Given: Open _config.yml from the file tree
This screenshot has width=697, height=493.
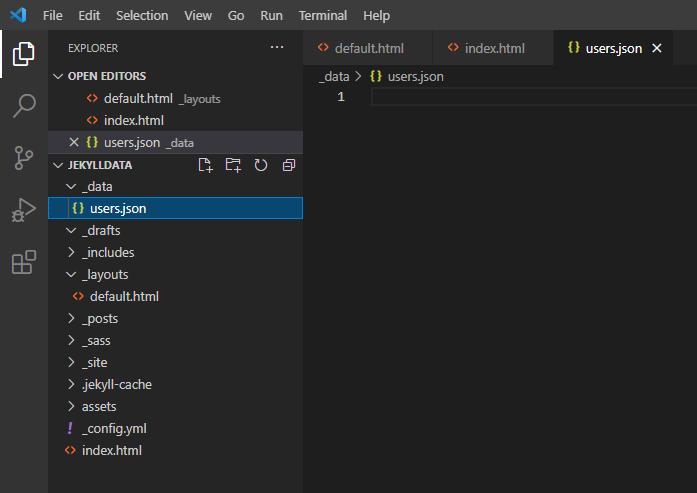Looking at the screenshot, I should click(x=114, y=429).
